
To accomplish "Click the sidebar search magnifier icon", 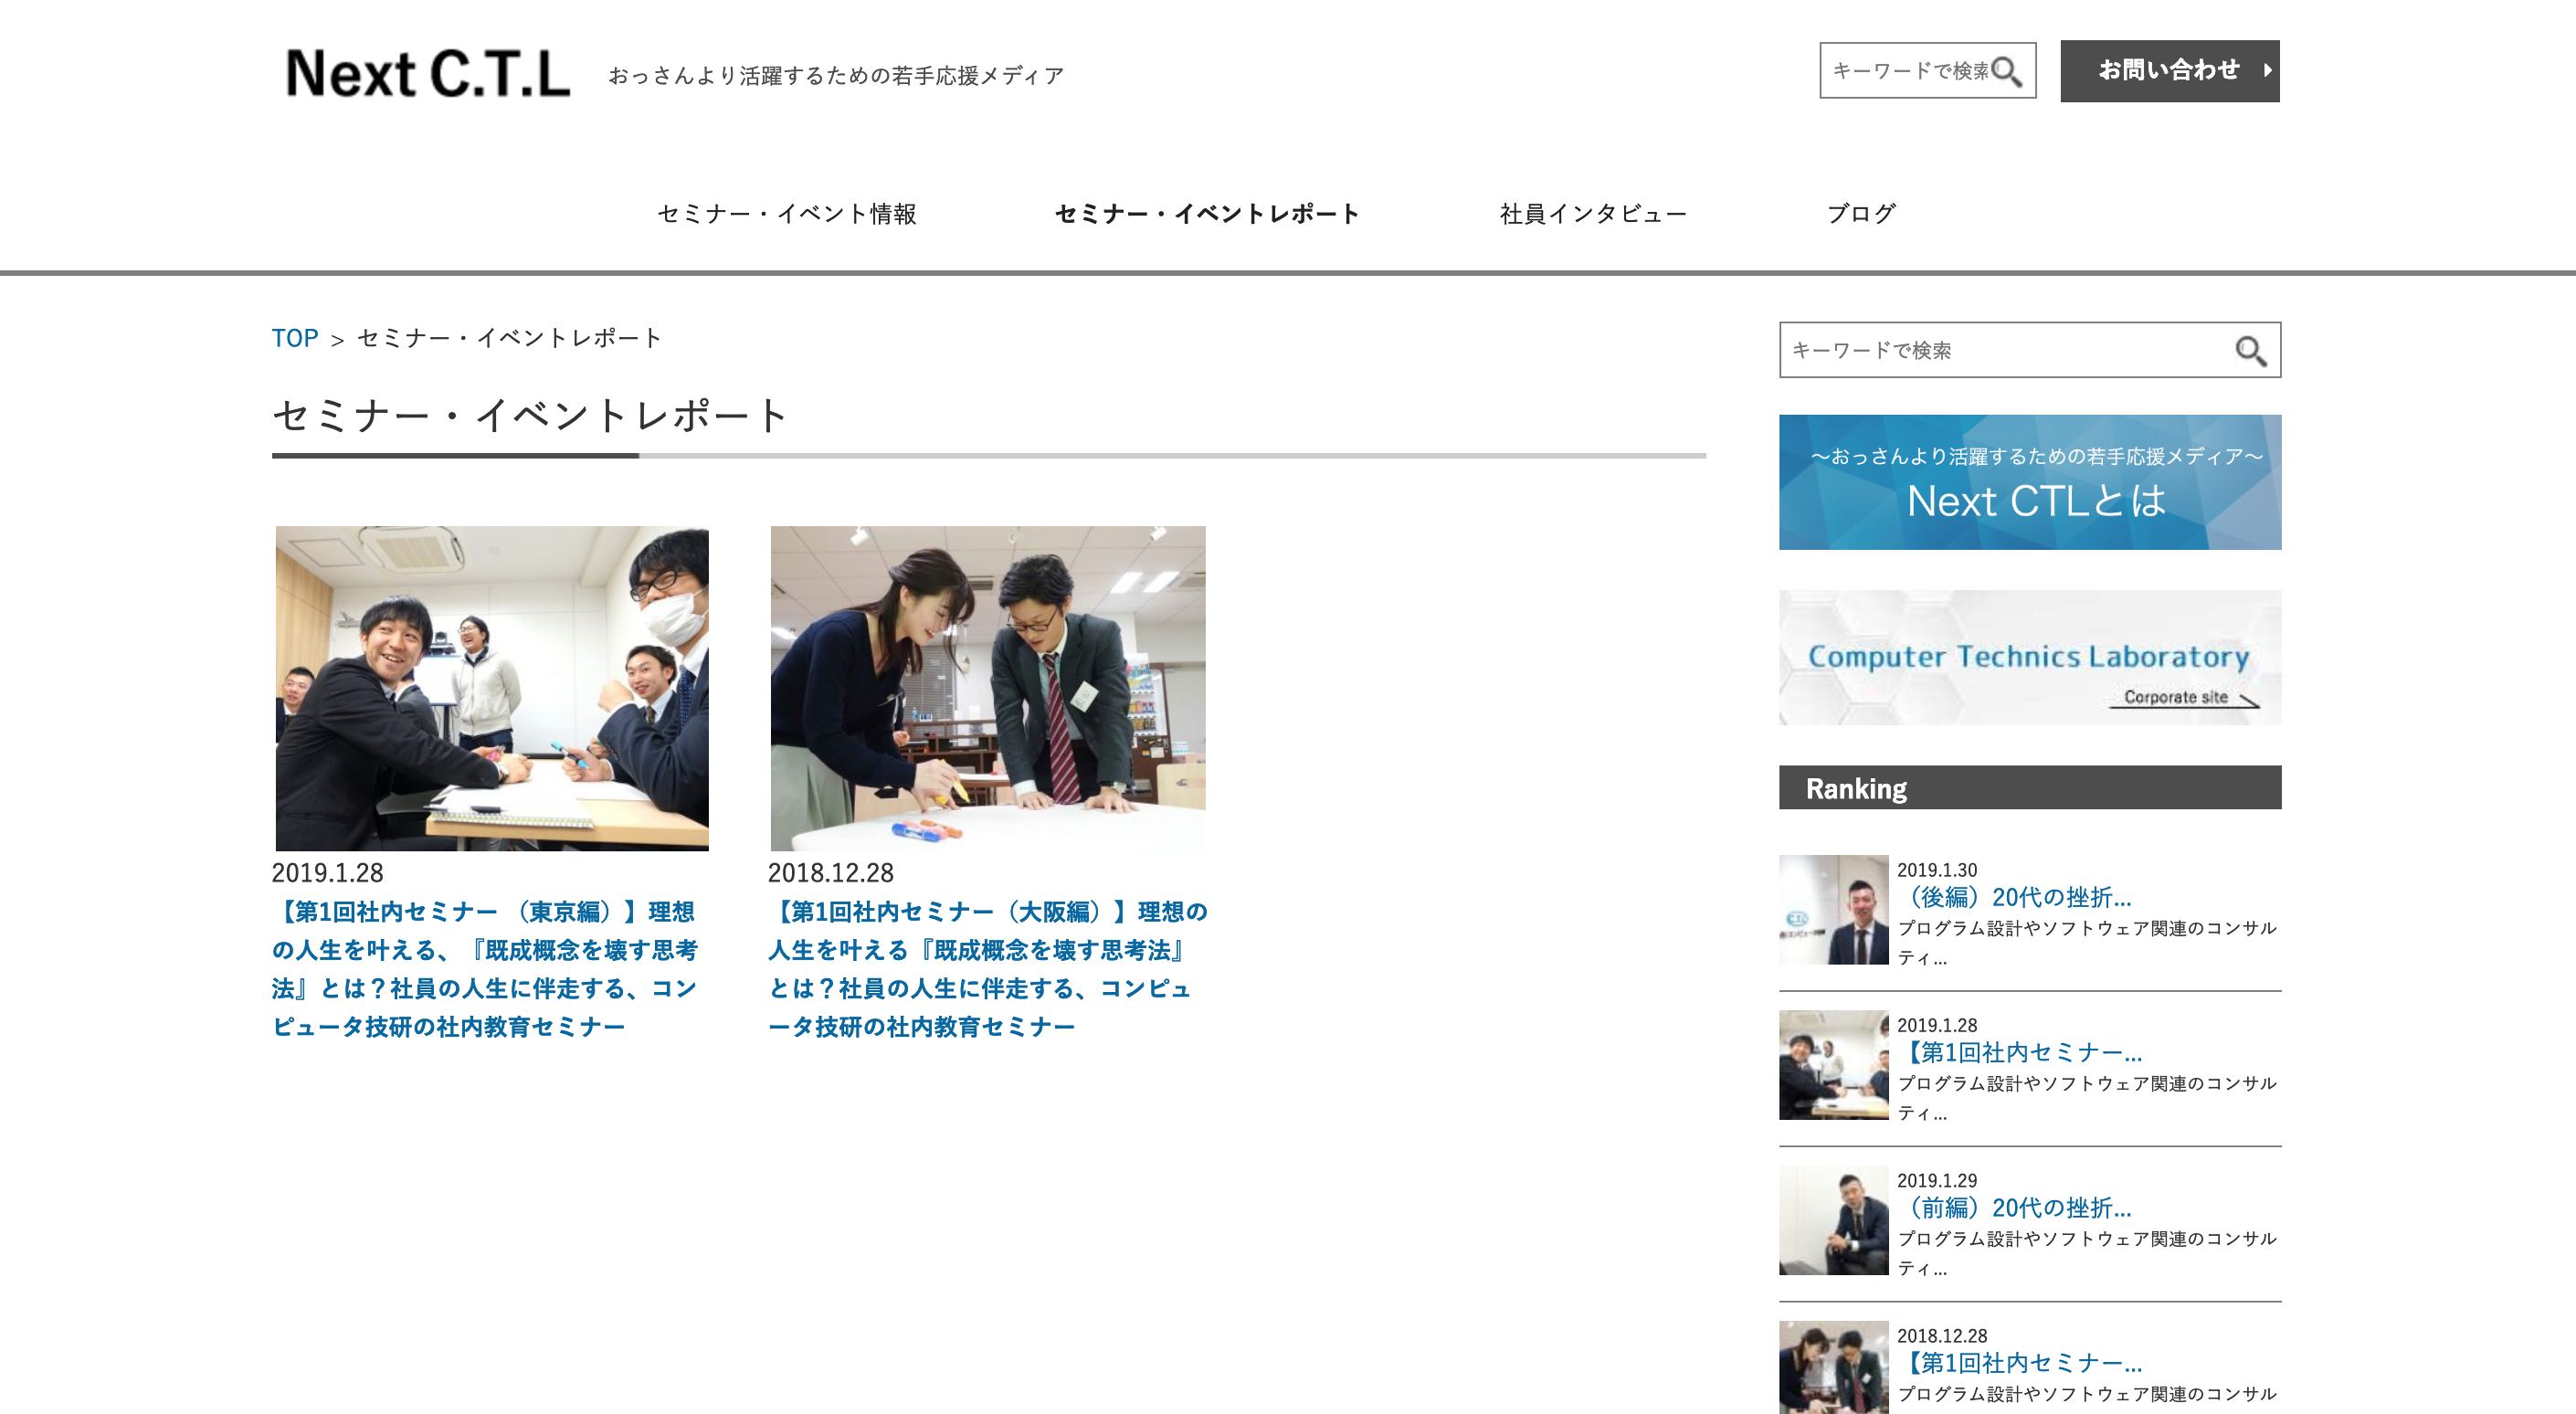I will tap(2250, 351).
